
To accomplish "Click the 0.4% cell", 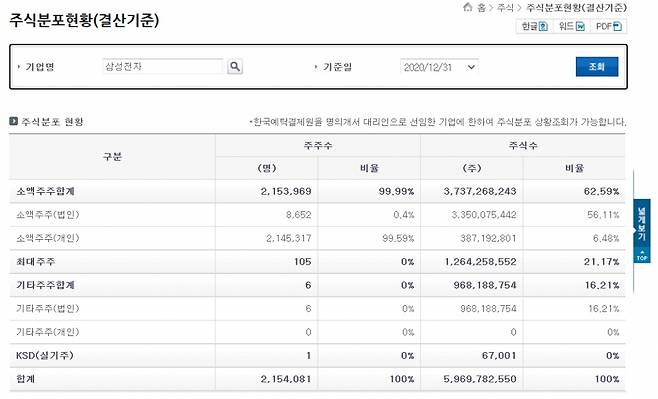I will point(404,215).
